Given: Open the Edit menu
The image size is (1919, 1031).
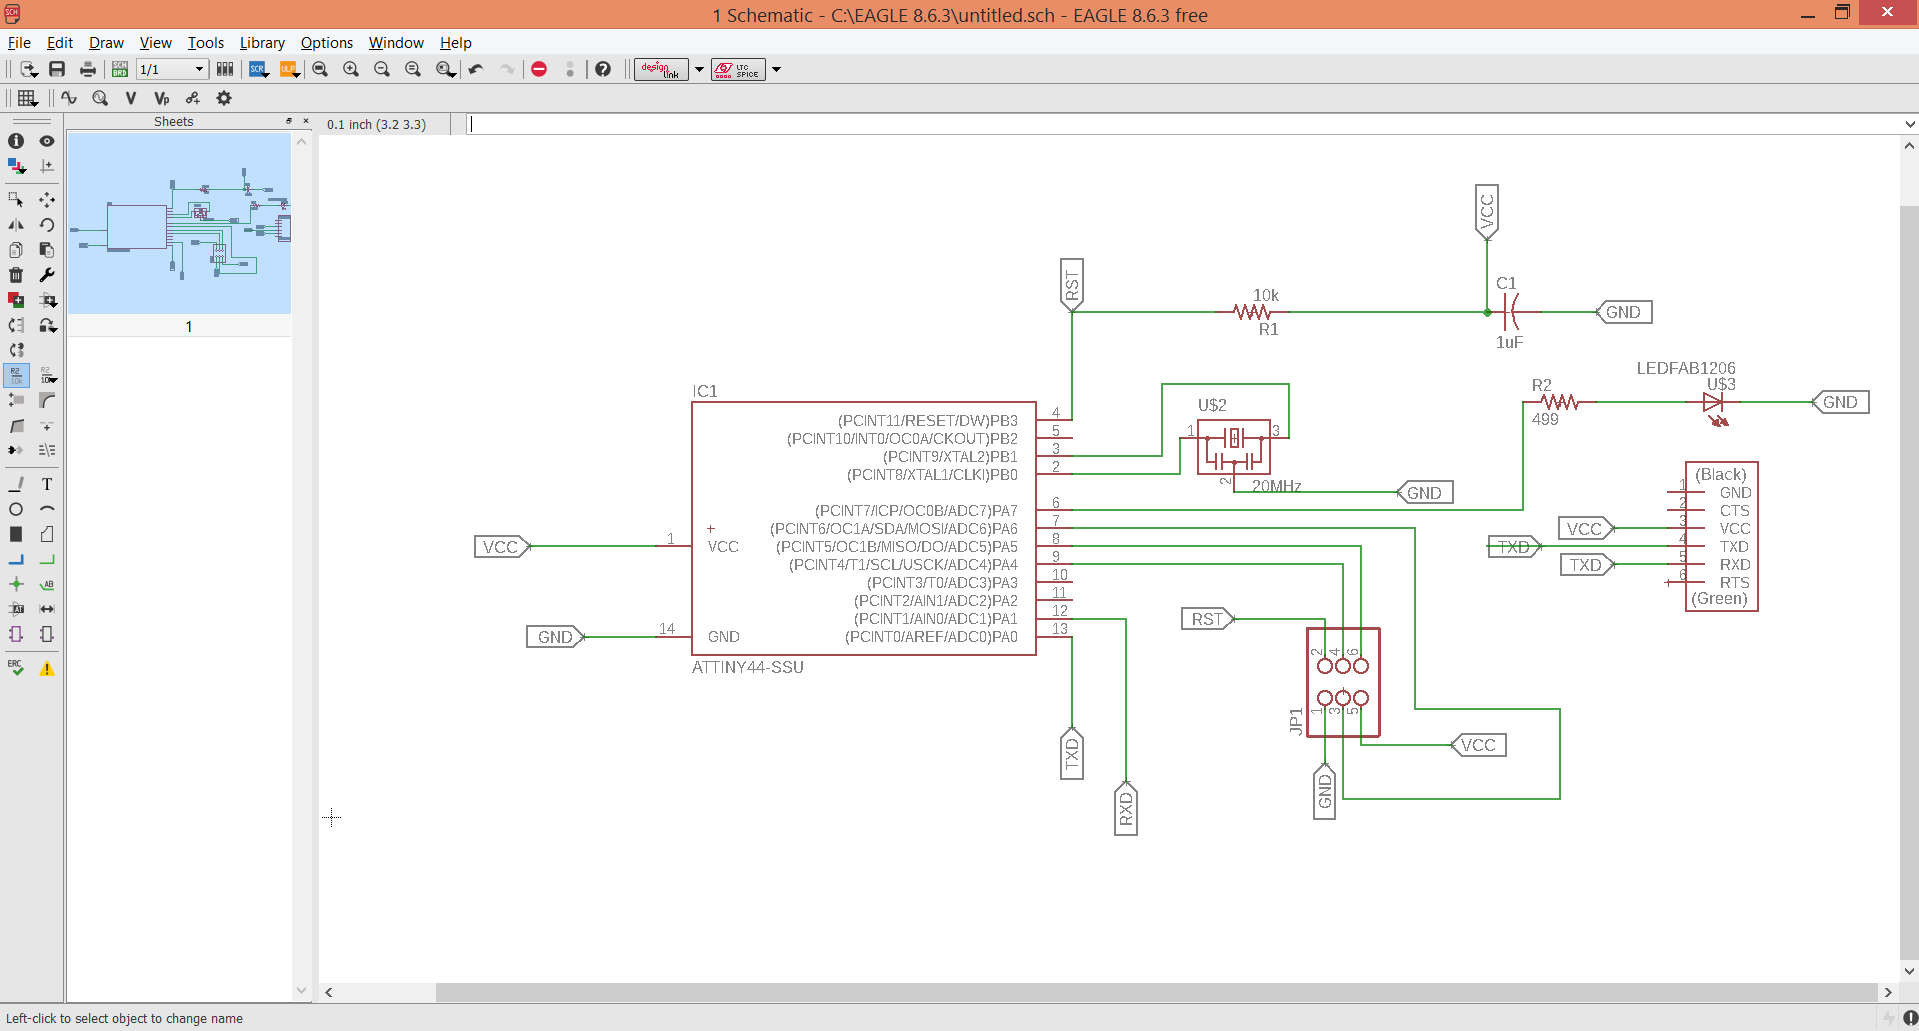Looking at the screenshot, I should click(60, 43).
